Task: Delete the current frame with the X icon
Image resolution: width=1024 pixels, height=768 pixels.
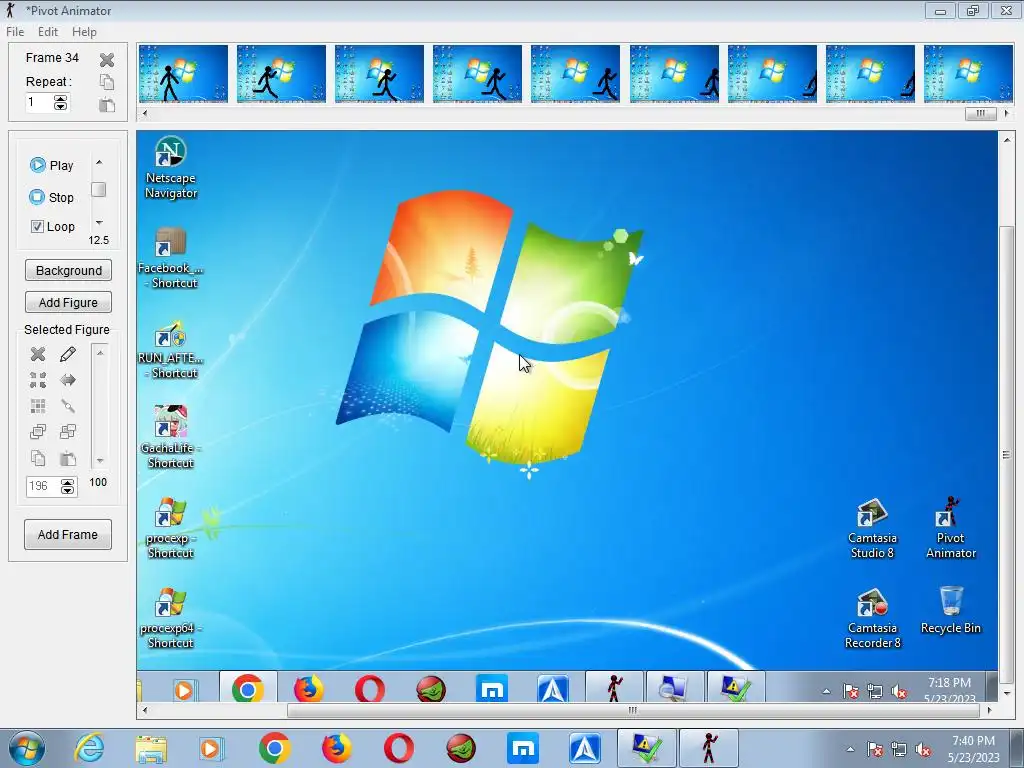Action: pyautogui.click(x=107, y=59)
